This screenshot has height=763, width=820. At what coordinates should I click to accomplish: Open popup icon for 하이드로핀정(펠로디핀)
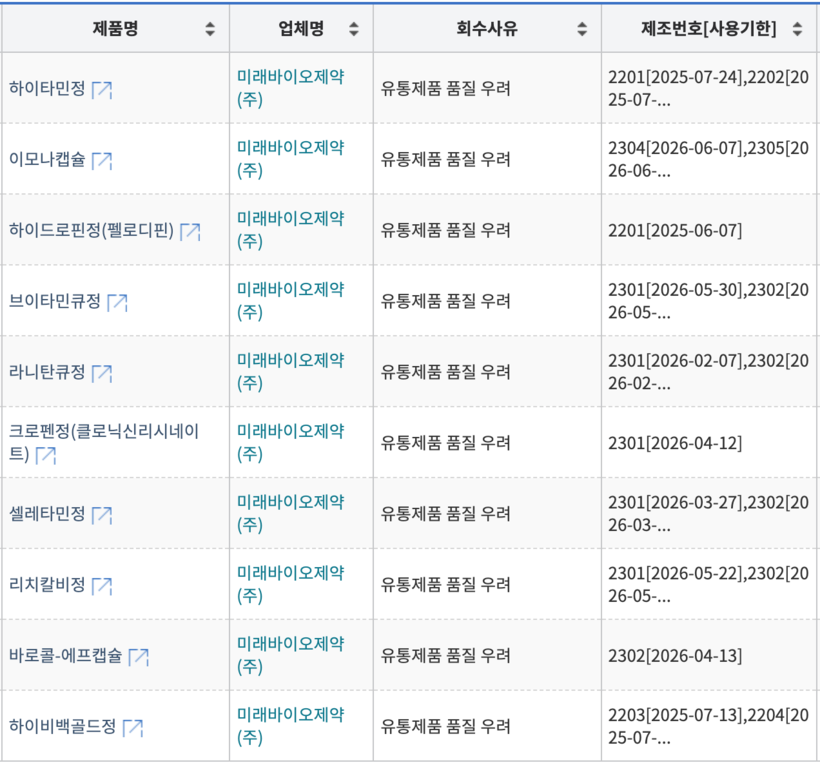pyautogui.click(x=190, y=232)
